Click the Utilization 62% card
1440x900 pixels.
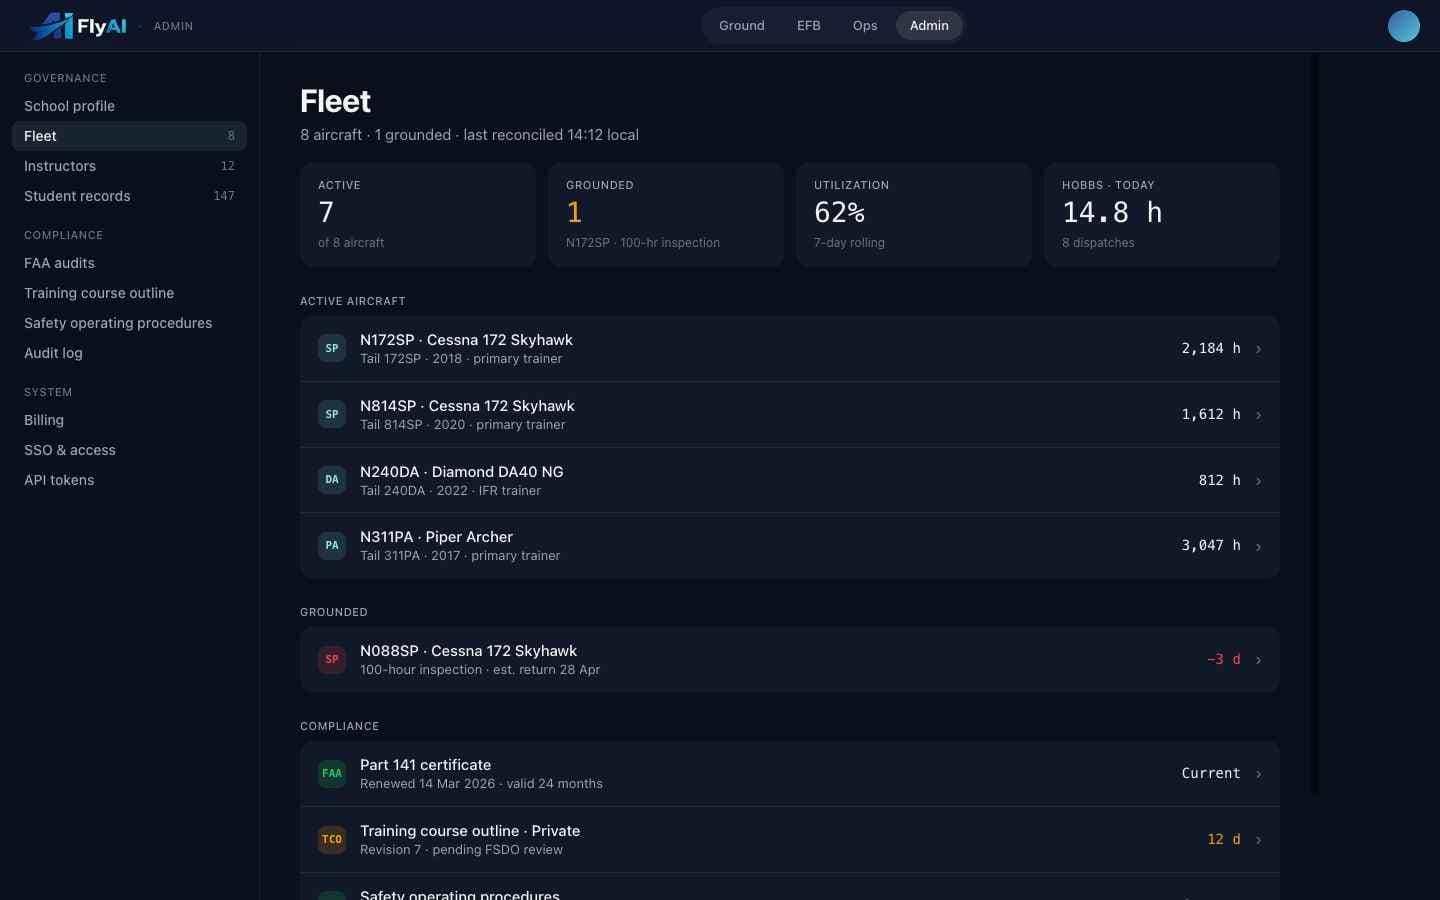(914, 215)
